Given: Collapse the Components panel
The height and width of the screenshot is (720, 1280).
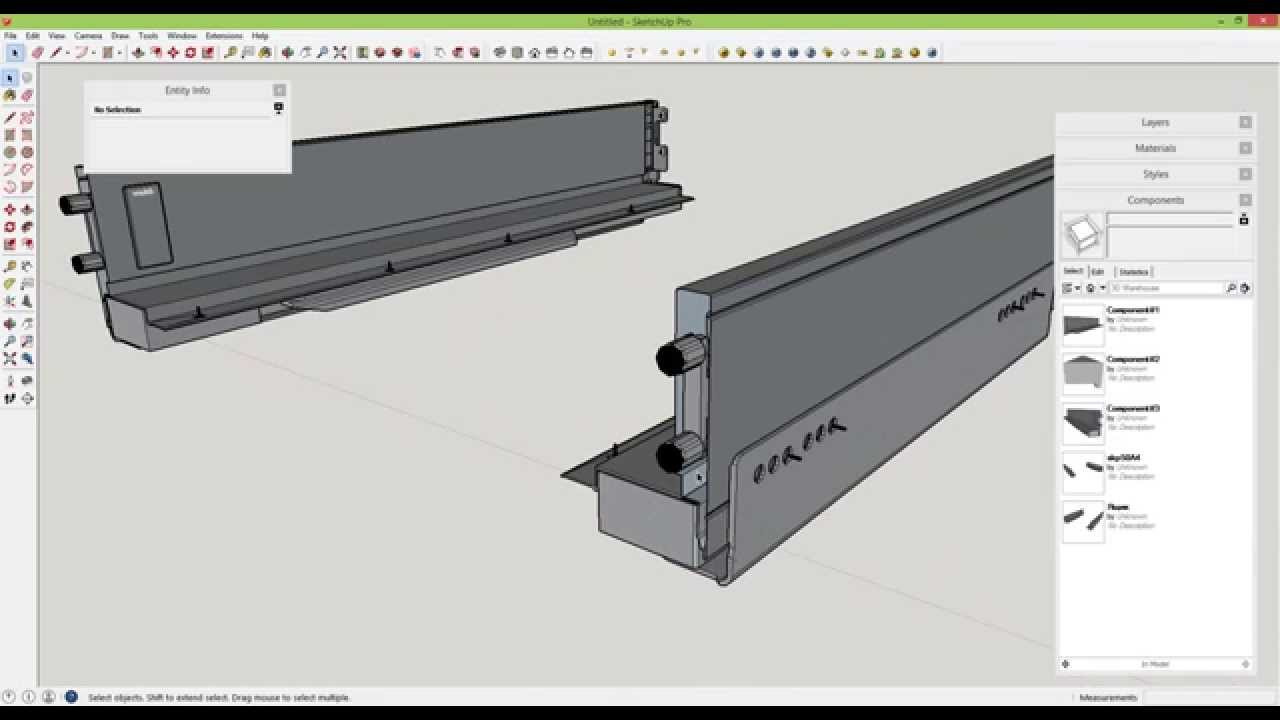Looking at the screenshot, I should (1155, 200).
